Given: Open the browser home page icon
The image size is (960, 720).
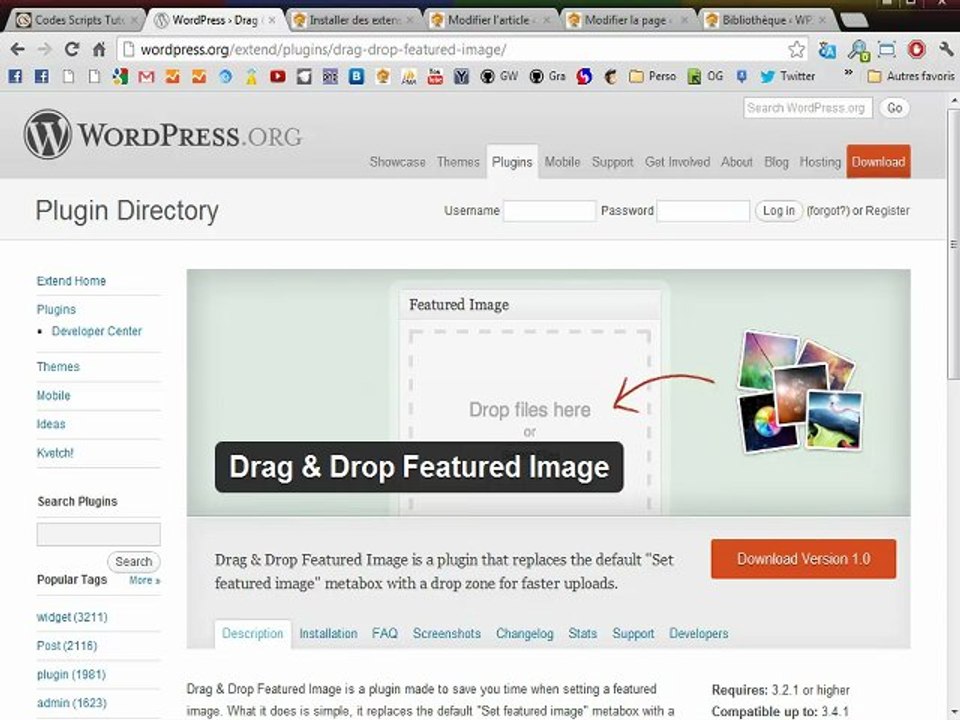Looking at the screenshot, I should click(x=99, y=49).
